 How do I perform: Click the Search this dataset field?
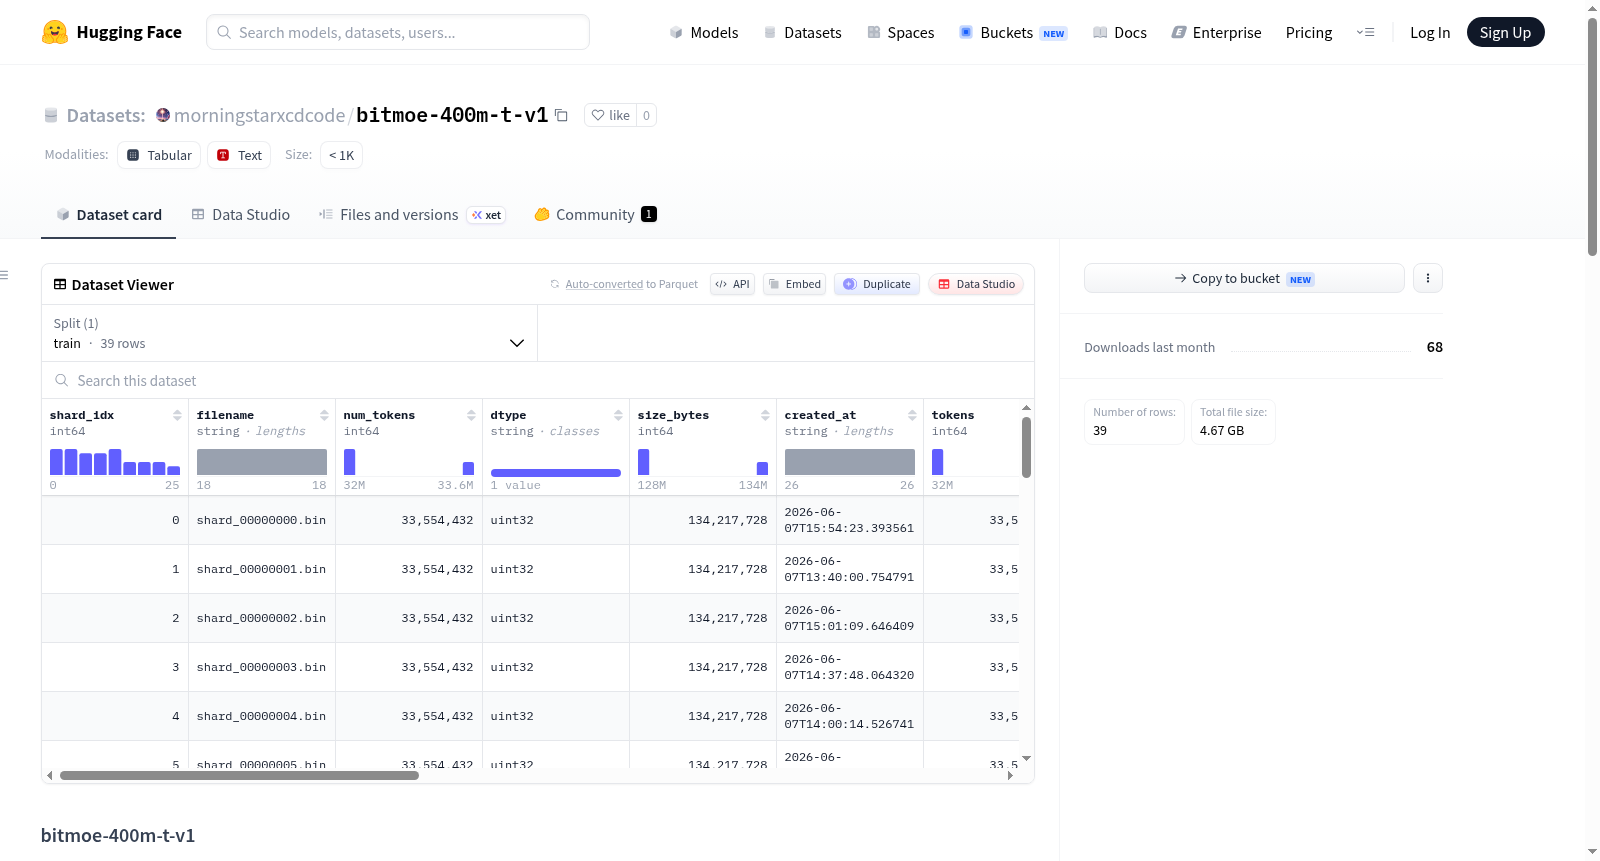[538, 381]
